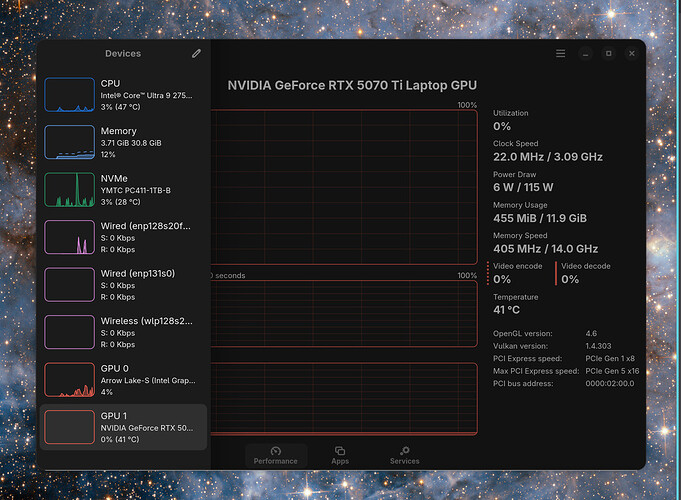Image resolution: width=681 pixels, height=500 pixels.
Task: Minimize the Mission Center window
Action: (585, 53)
